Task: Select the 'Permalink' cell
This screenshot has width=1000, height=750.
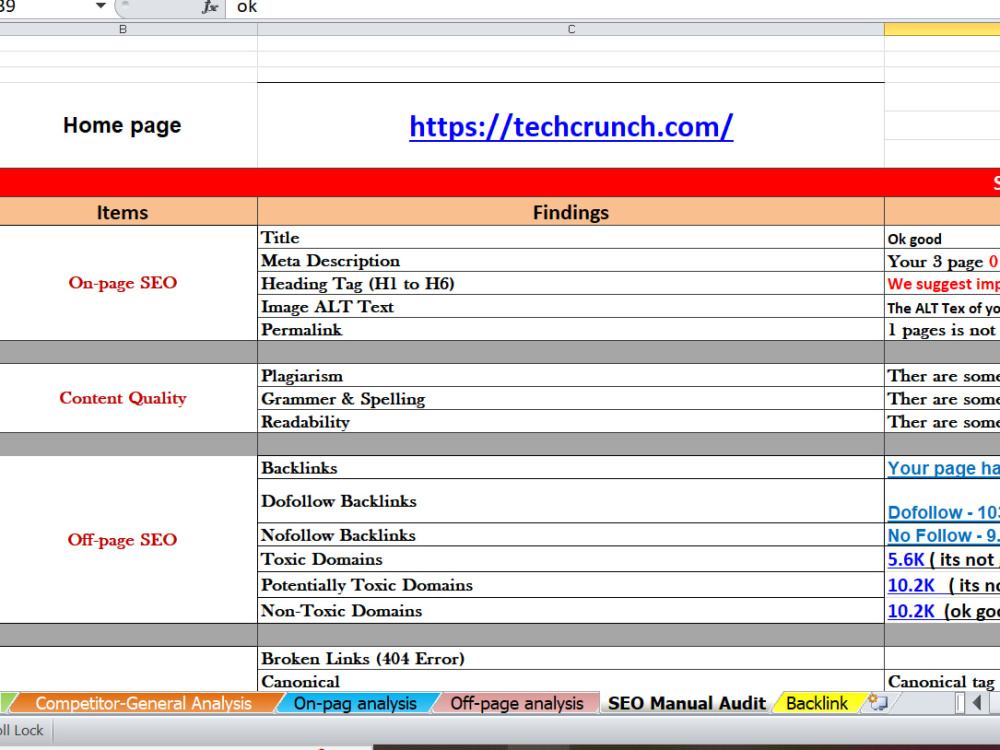Action: point(571,329)
